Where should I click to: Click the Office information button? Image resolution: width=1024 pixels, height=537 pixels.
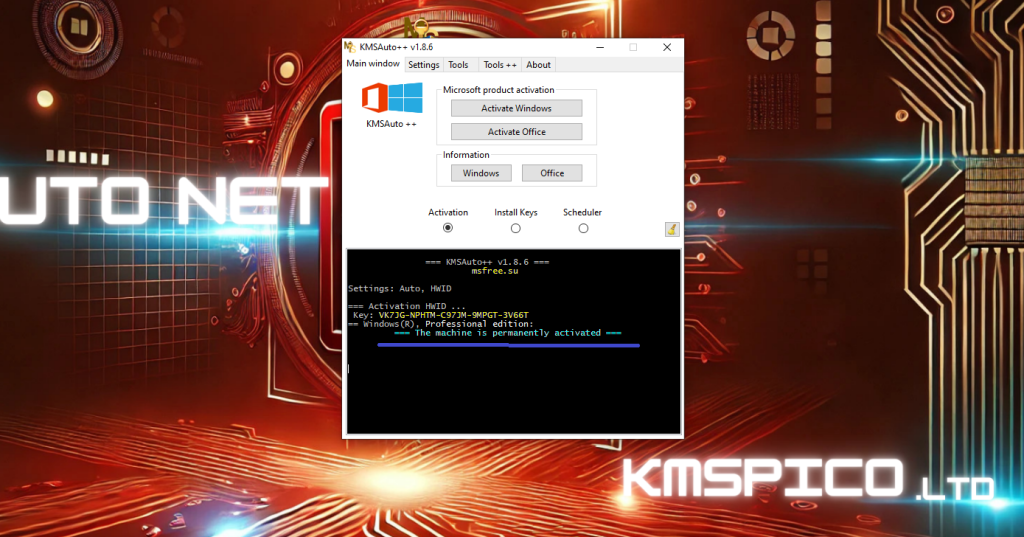pos(552,173)
